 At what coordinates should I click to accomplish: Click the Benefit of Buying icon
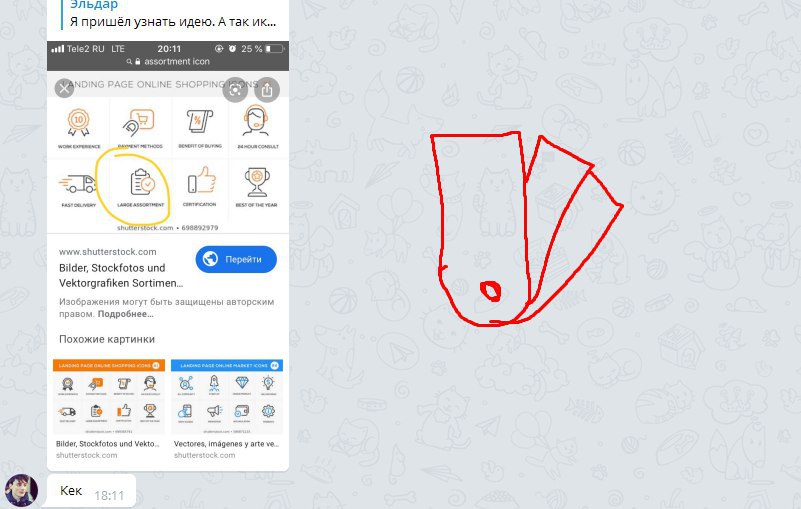tap(200, 122)
